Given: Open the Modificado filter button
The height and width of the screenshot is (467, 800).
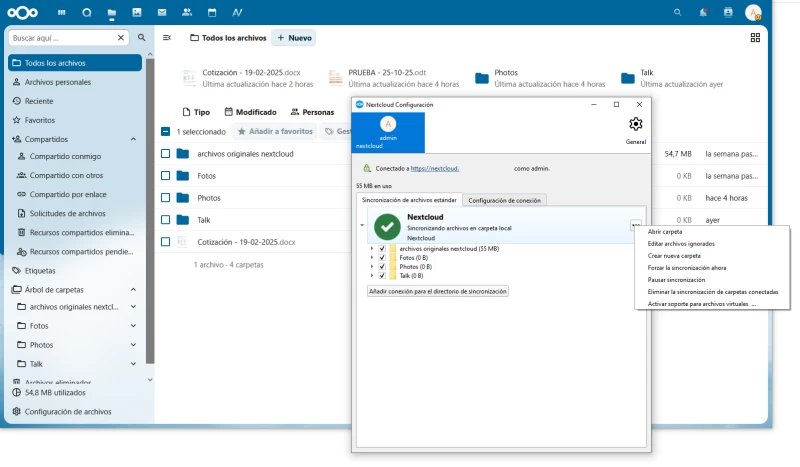Looking at the screenshot, I should [x=251, y=112].
